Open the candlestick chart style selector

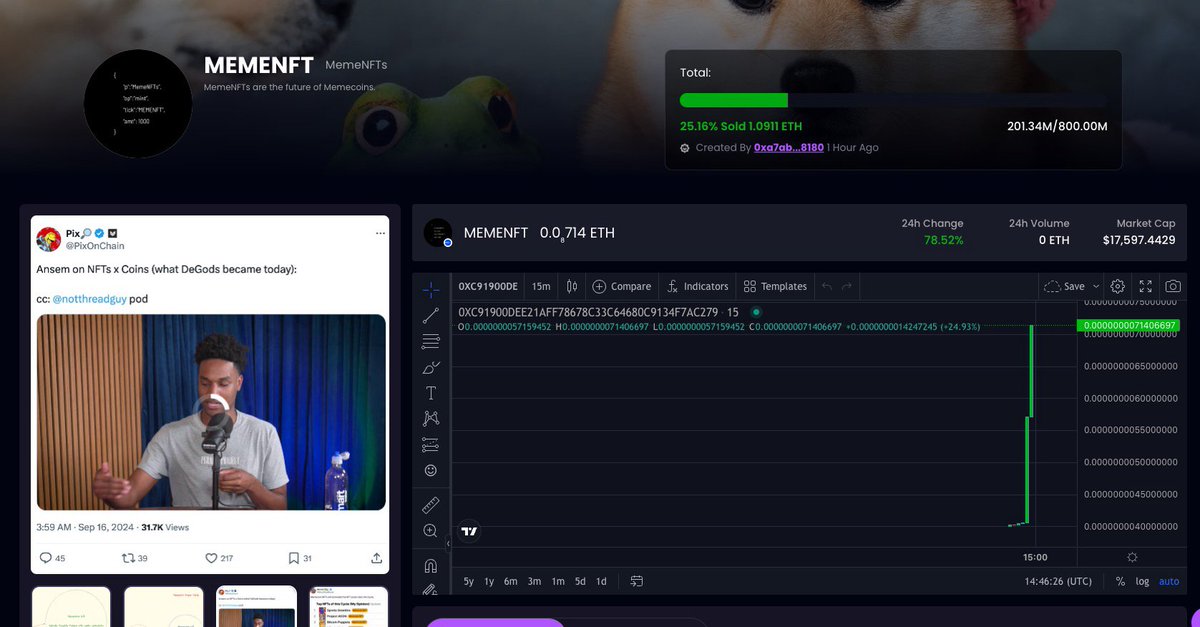point(572,286)
